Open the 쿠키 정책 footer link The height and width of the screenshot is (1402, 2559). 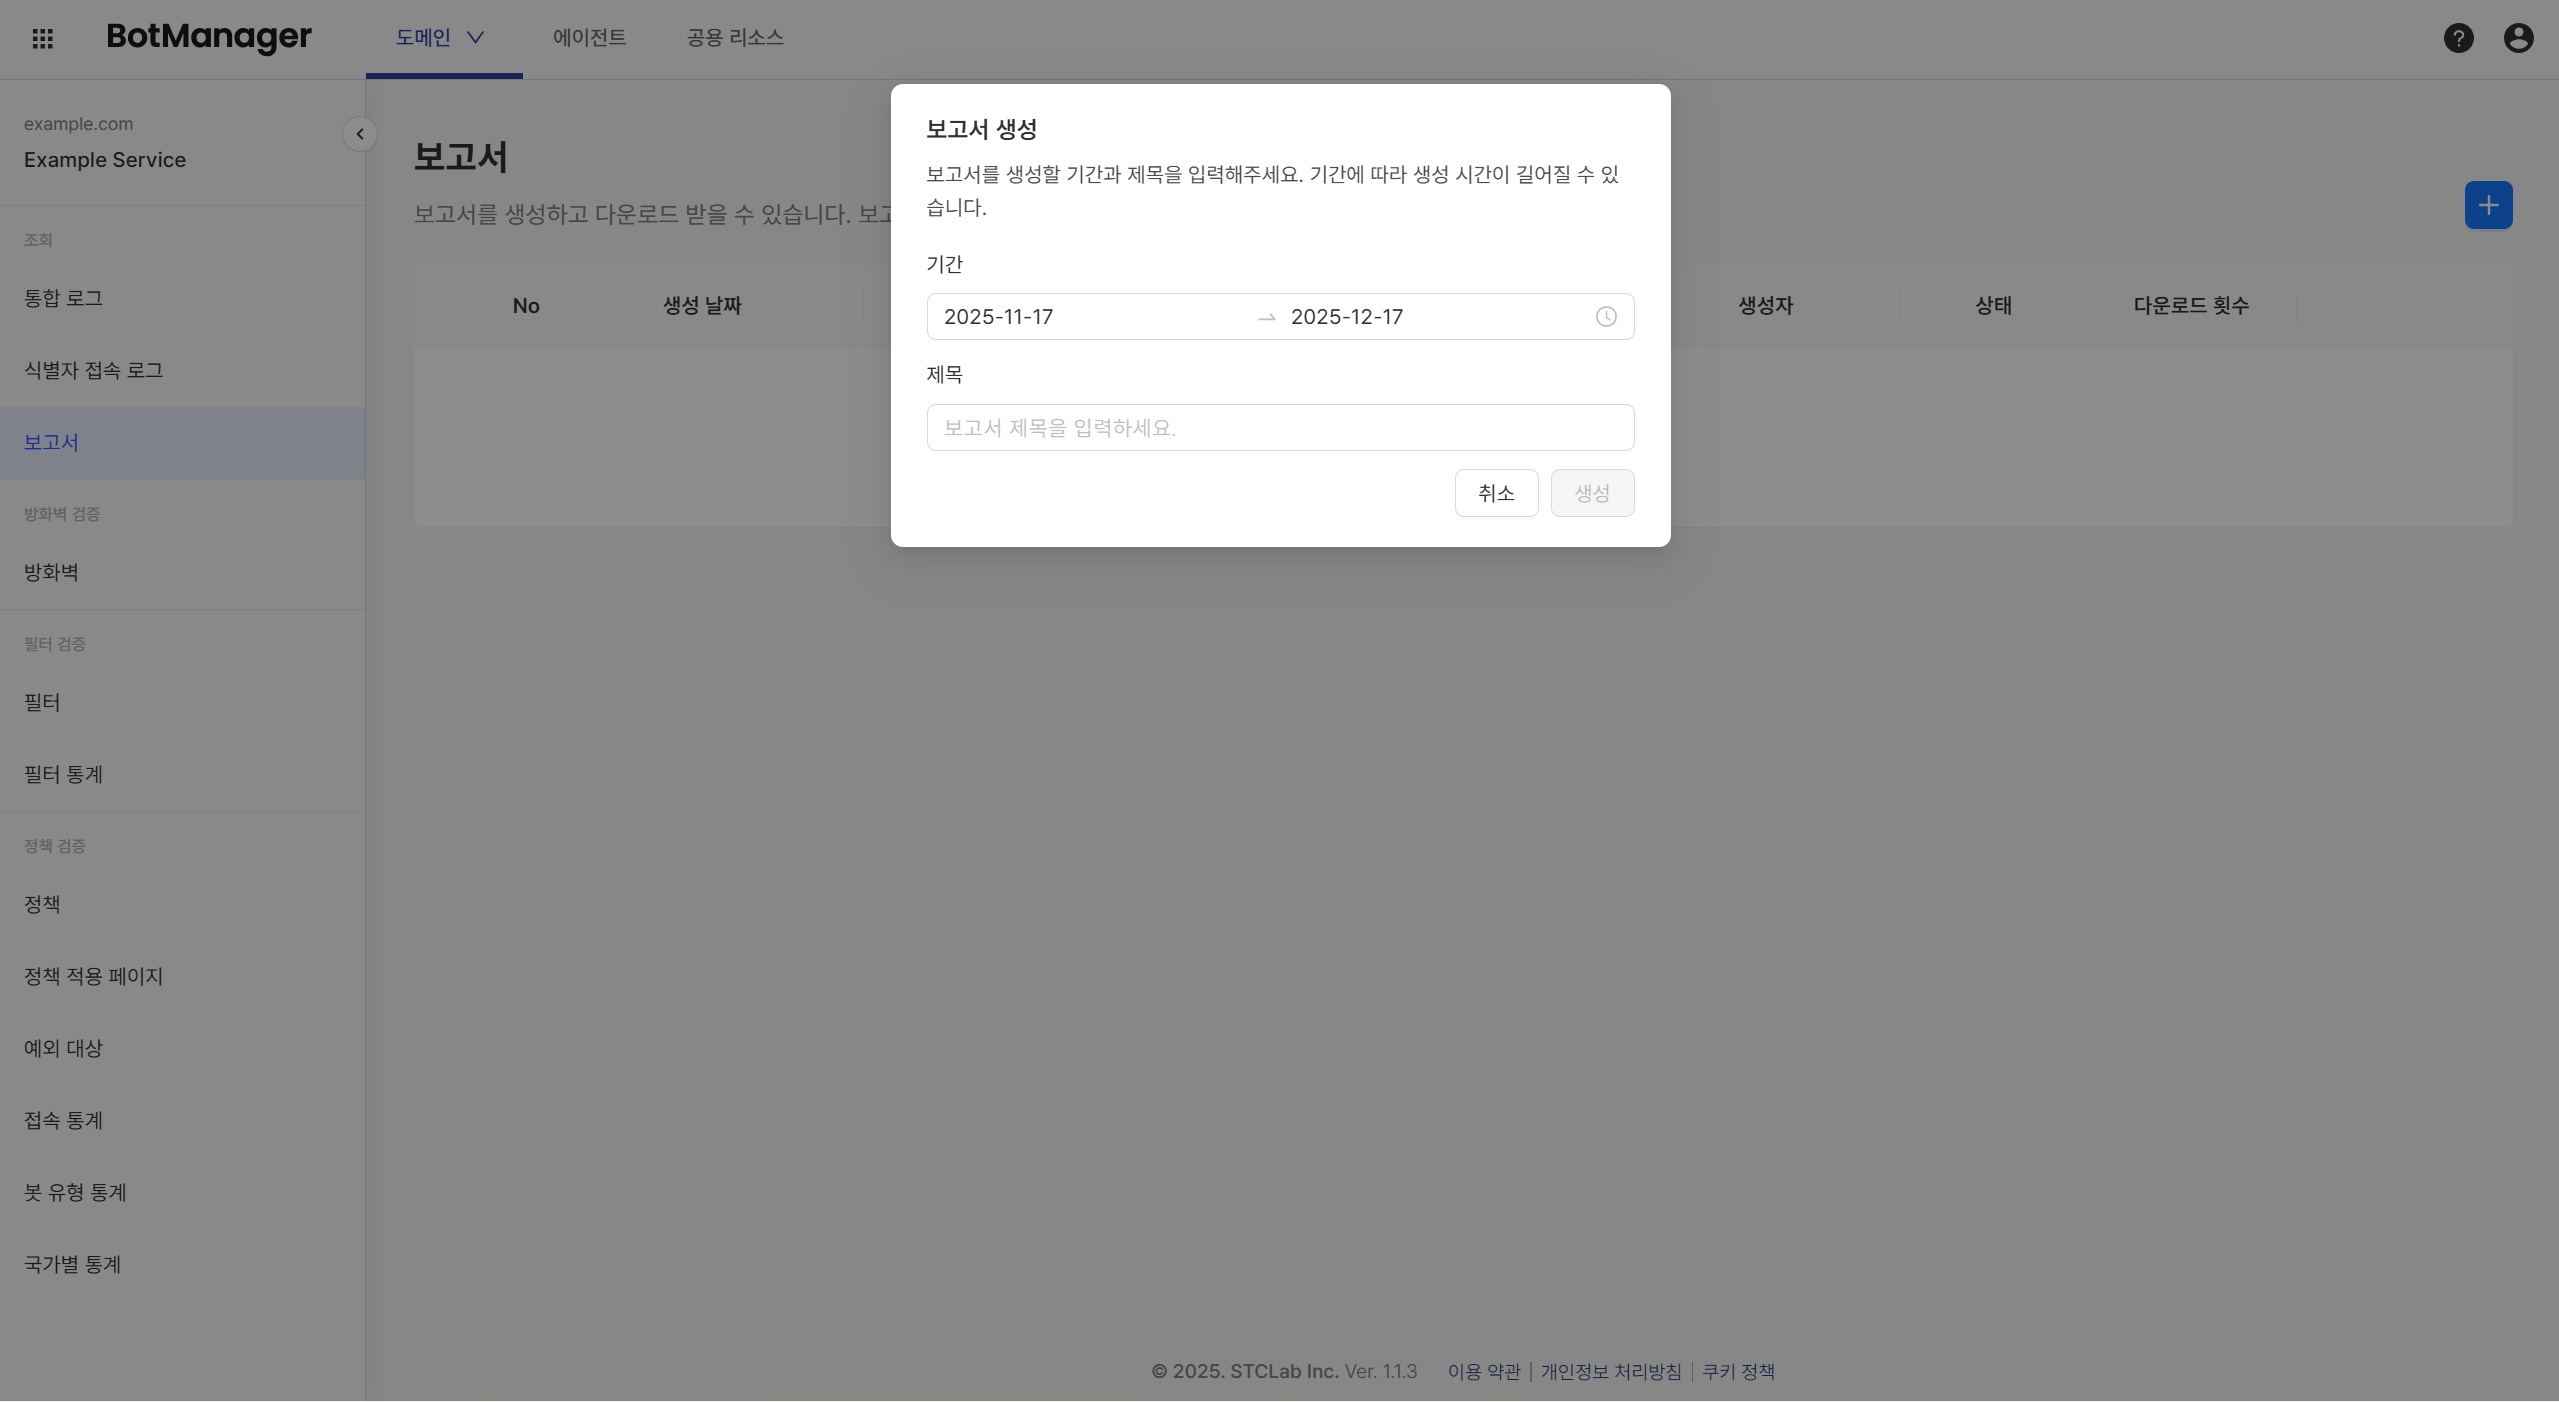1738,1371
